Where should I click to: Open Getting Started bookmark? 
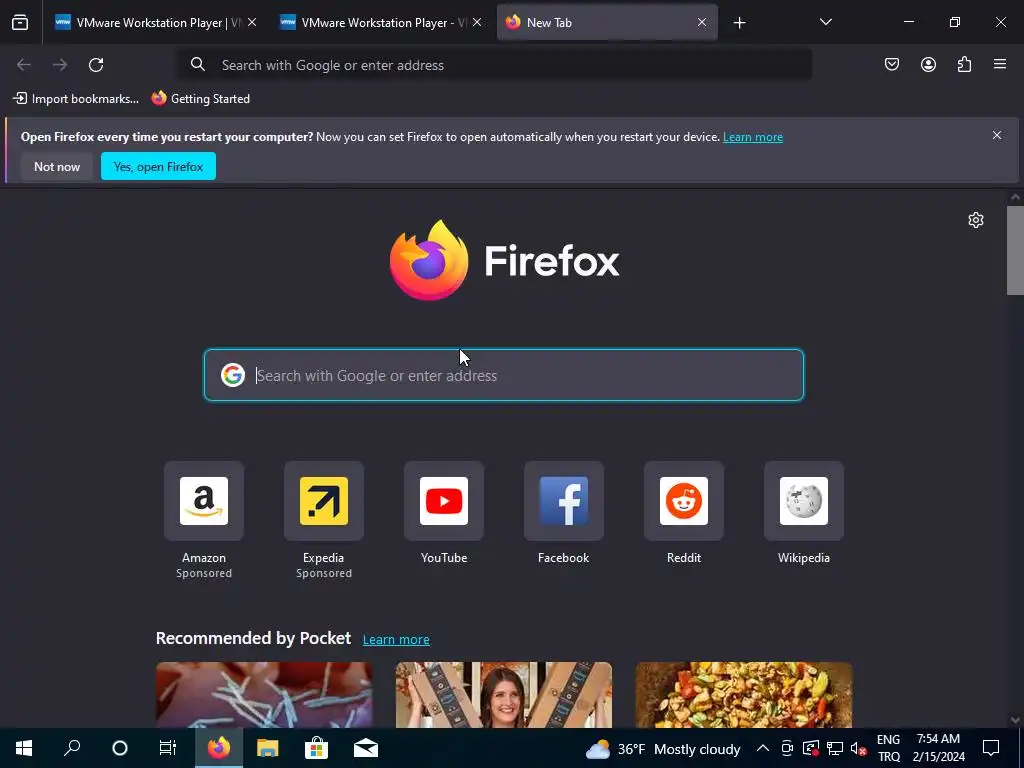coord(200,99)
